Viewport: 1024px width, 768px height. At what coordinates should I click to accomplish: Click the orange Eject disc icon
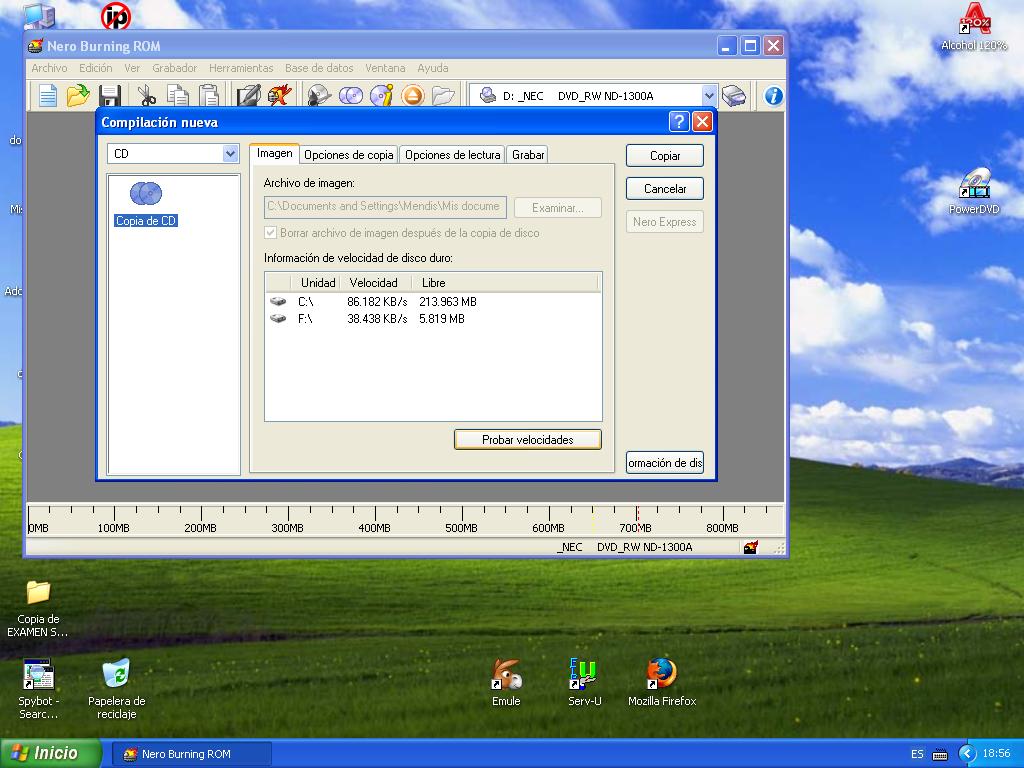pyautogui.click(x=413, y=96)
